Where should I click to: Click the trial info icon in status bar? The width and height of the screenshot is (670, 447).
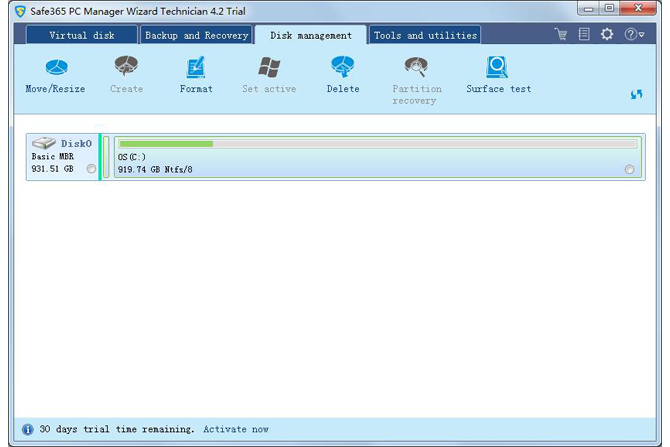(27, 429)
